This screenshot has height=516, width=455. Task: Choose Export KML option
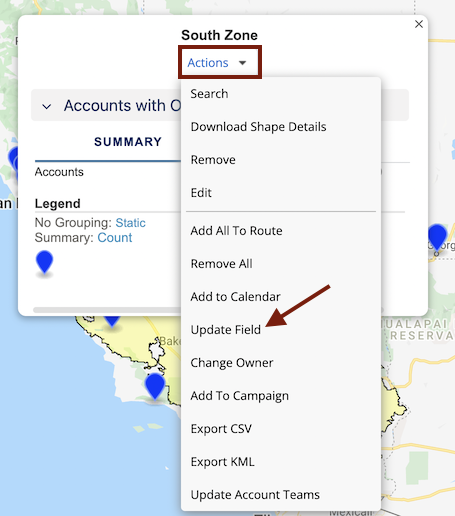tap(222, 462)
